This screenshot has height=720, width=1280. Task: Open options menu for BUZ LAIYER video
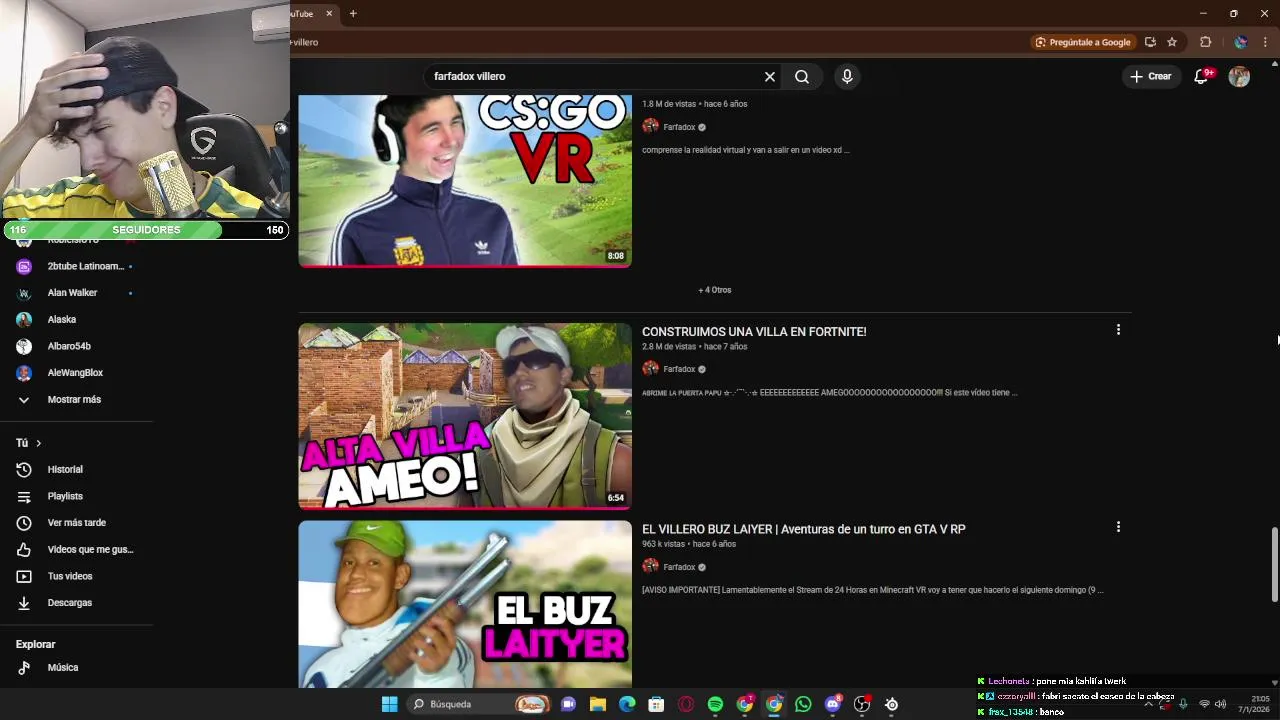click(1118, 526)
